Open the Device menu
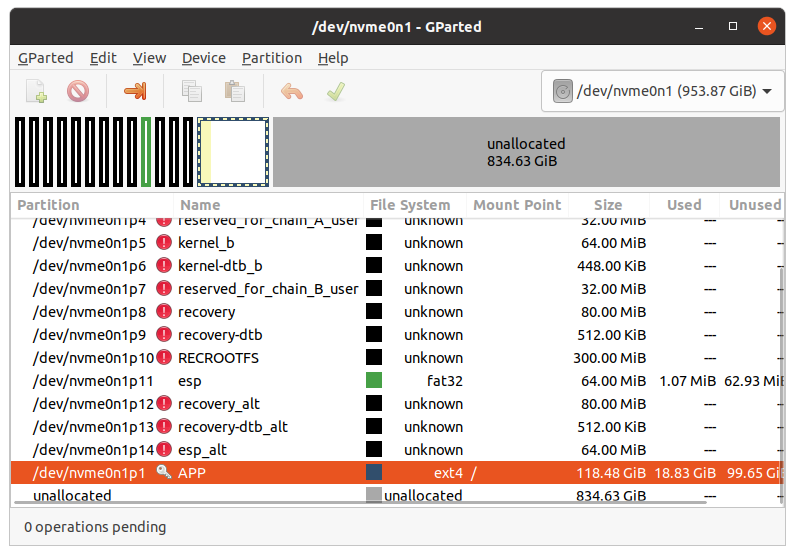This screenshot has width=795, height=555. click(203, 58)
